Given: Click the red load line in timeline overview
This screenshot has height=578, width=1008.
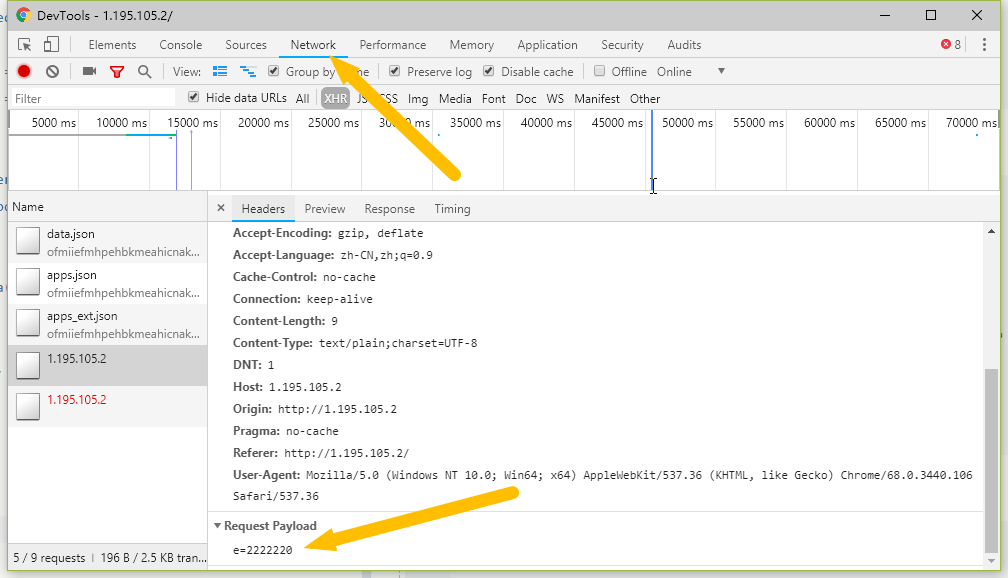Looking at the screenshot, I should [192, 159].
